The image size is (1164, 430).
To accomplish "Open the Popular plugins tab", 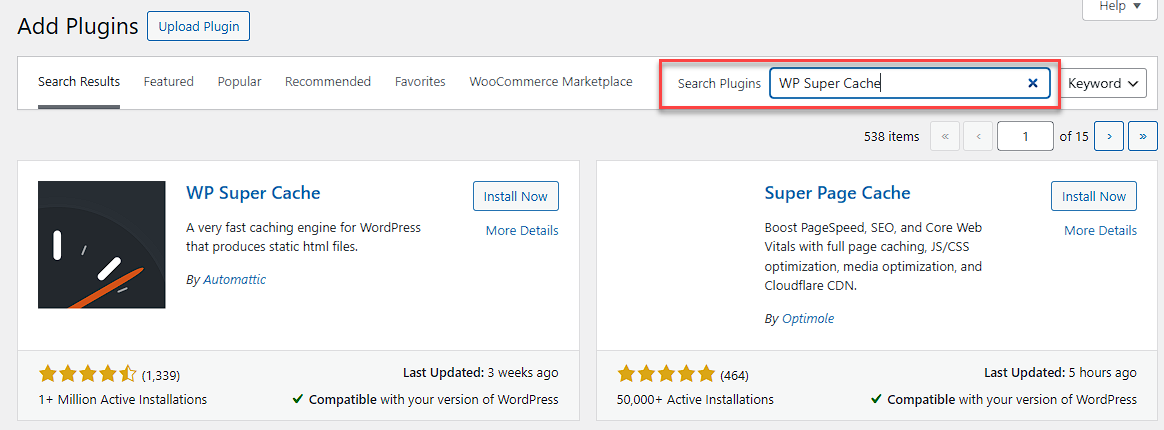I will click(239, 82).
